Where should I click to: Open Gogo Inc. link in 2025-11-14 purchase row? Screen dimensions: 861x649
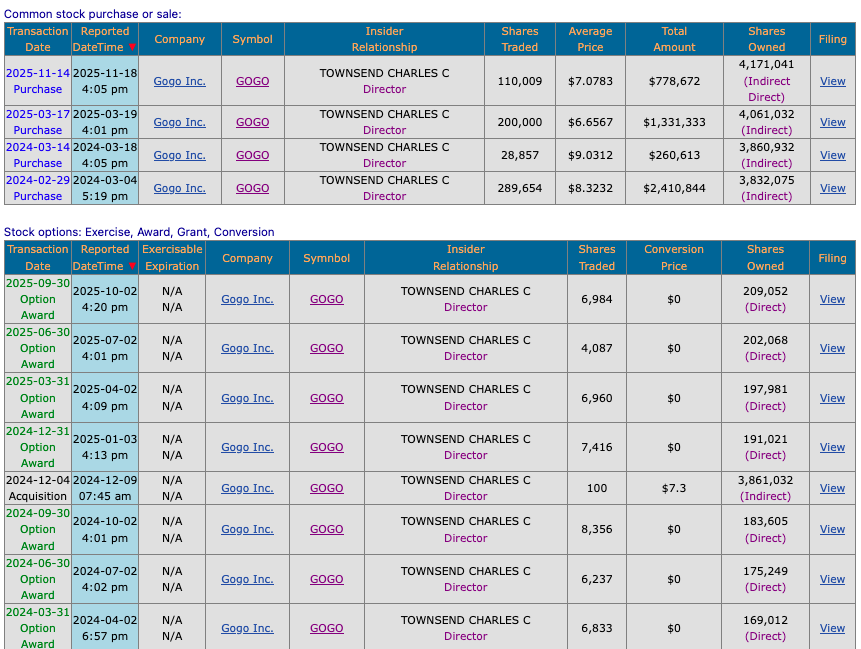(x=180, y=81)
